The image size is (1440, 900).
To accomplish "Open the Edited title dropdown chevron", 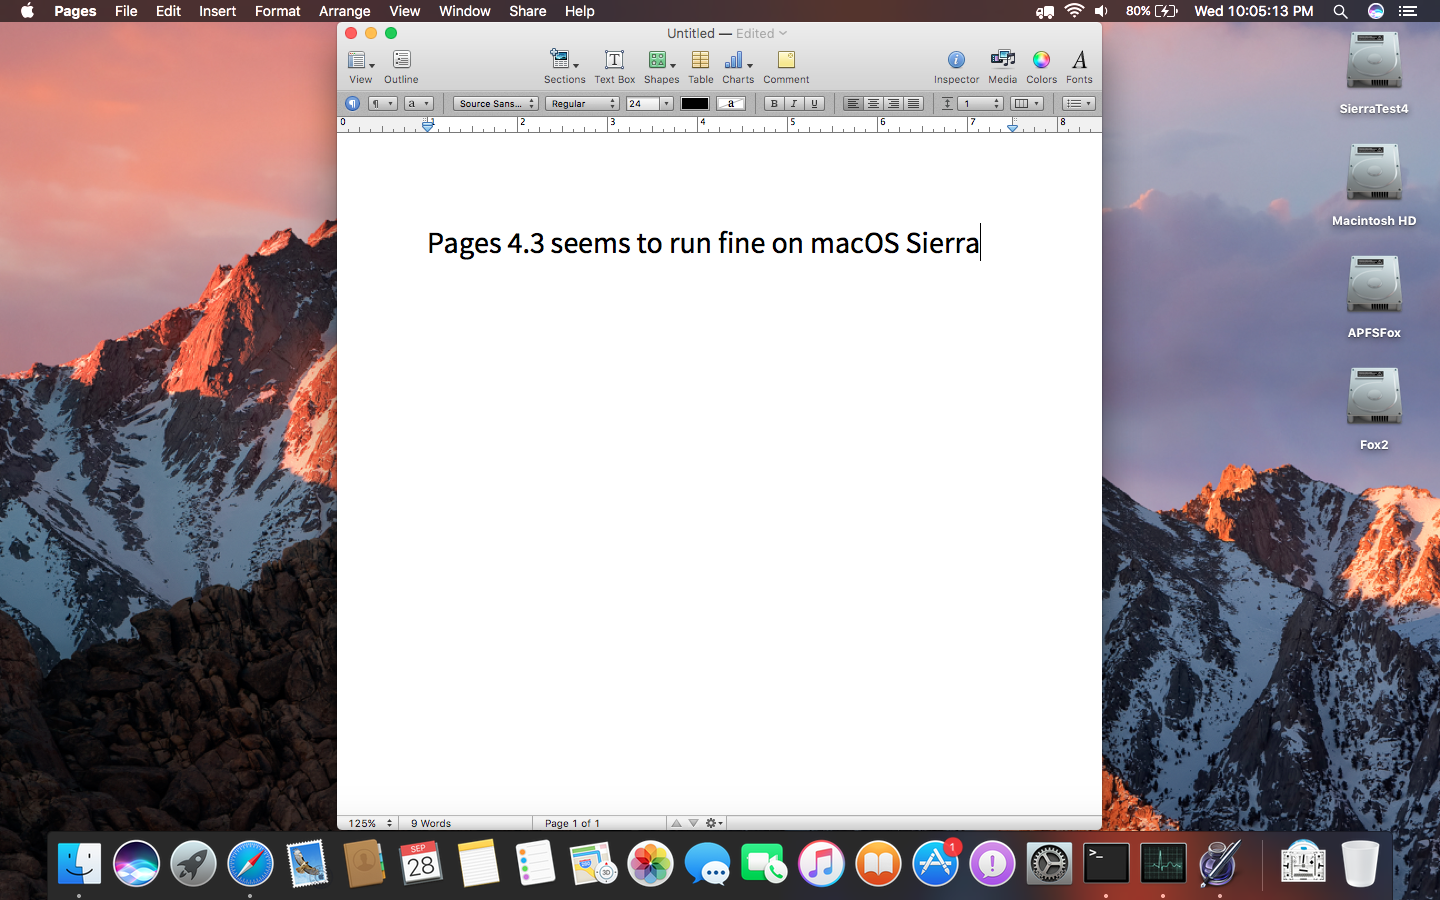I will point(783,33).
